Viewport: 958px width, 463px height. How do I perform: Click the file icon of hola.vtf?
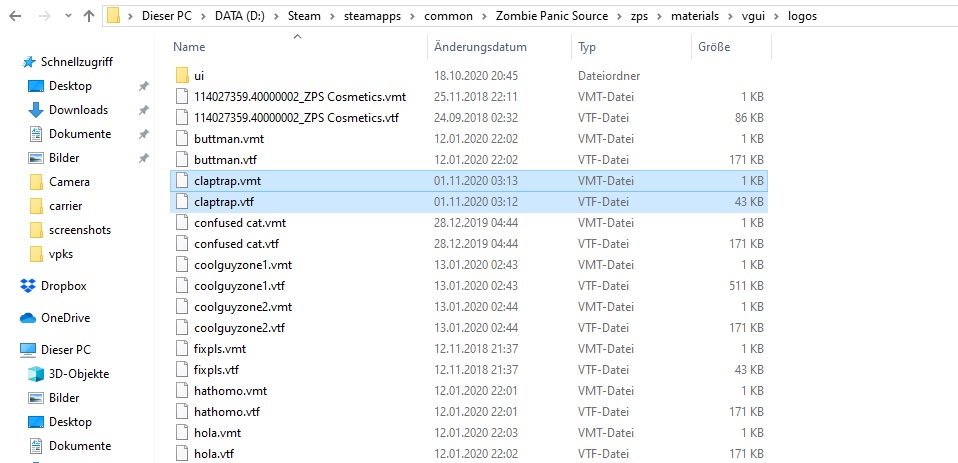click(x=181, y=454)
